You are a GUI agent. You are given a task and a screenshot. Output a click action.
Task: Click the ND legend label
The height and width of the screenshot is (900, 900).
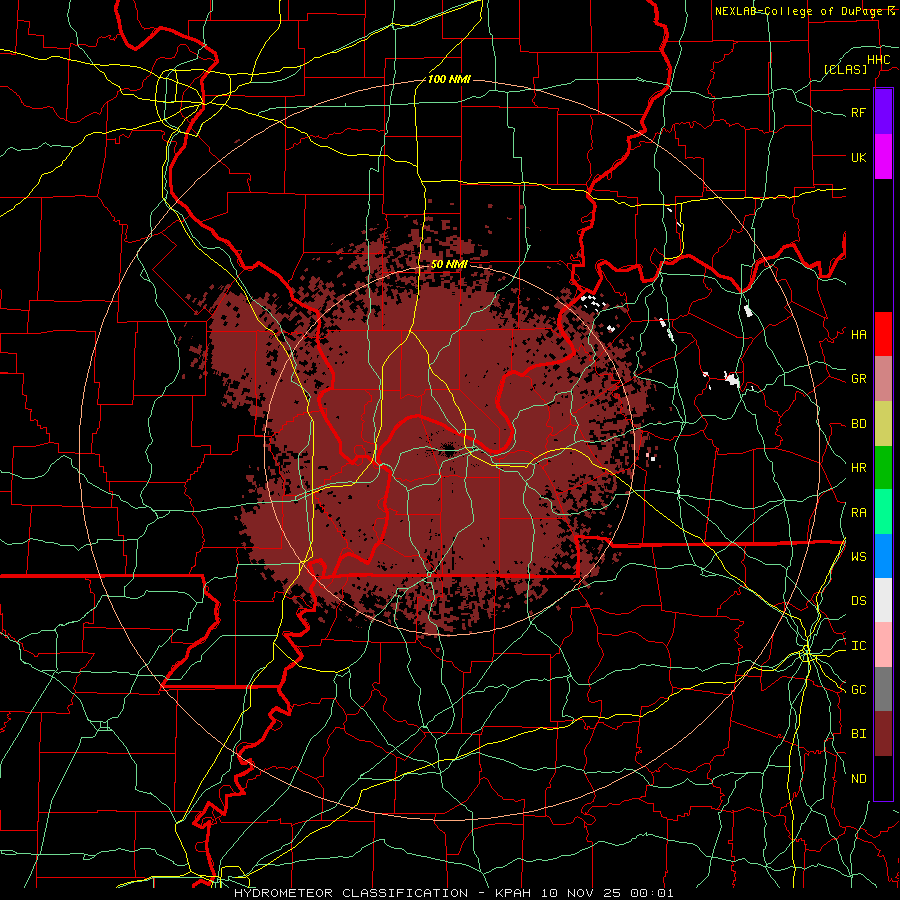point(859,779)
